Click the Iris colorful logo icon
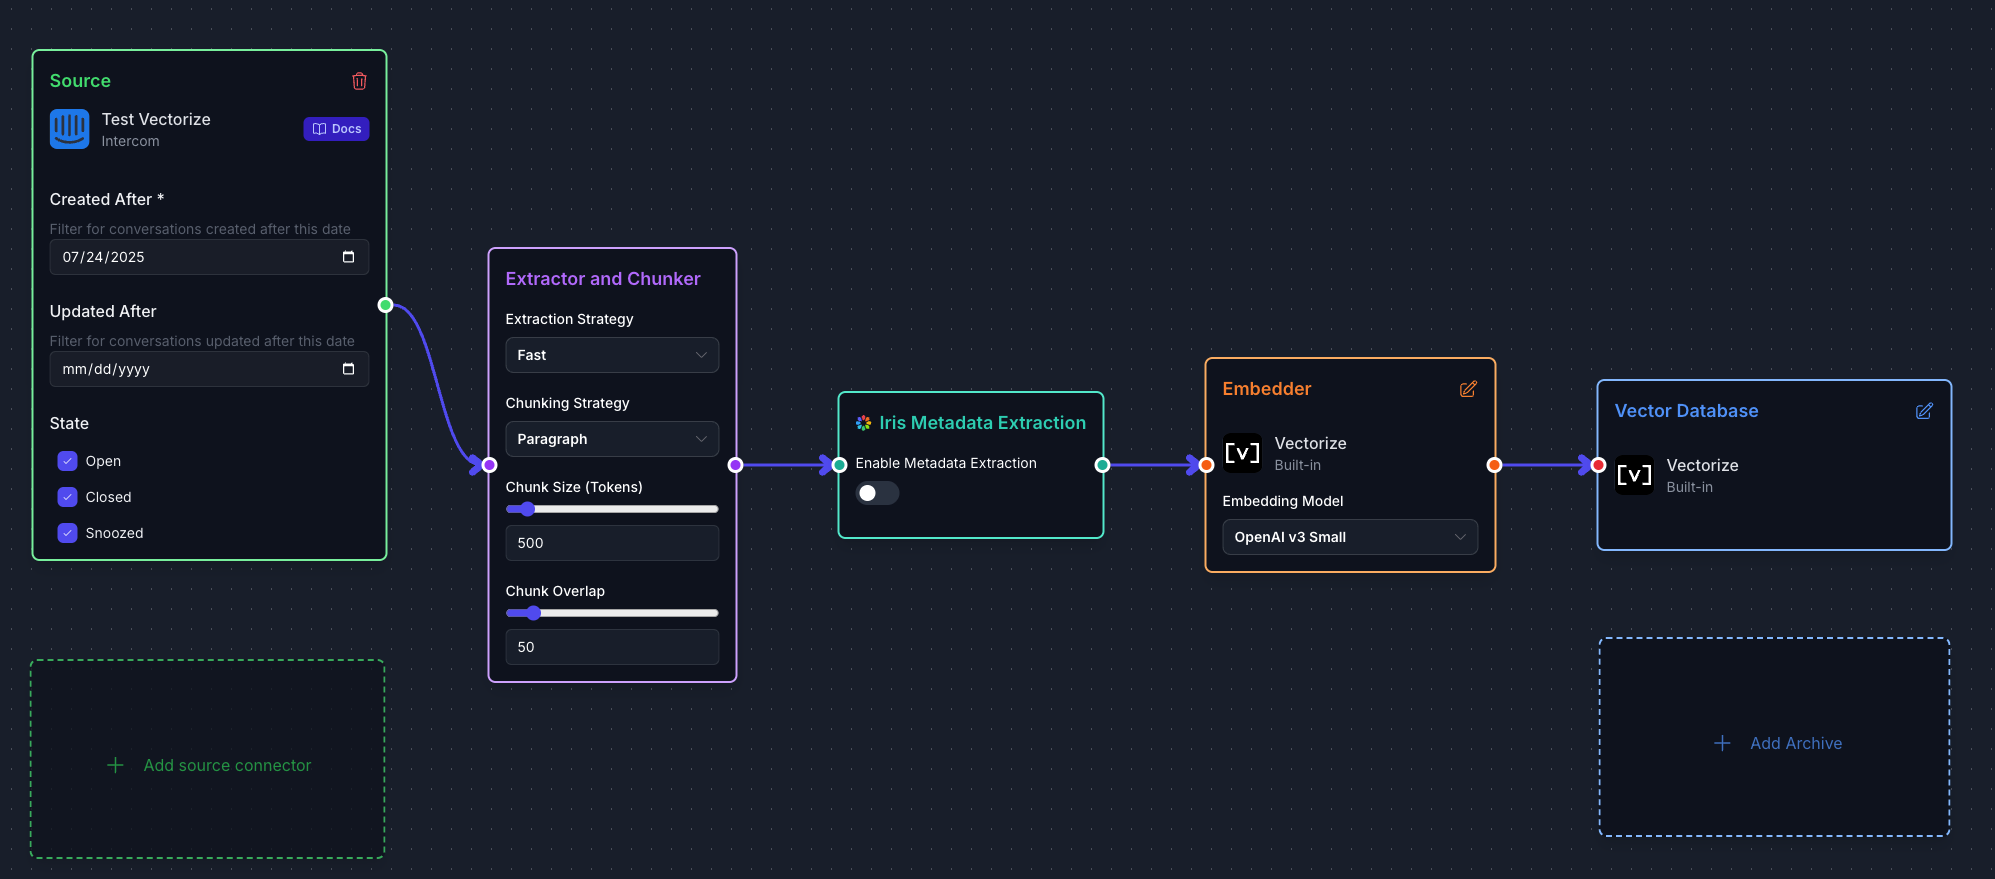1995x879 pixels. point(864,423)
